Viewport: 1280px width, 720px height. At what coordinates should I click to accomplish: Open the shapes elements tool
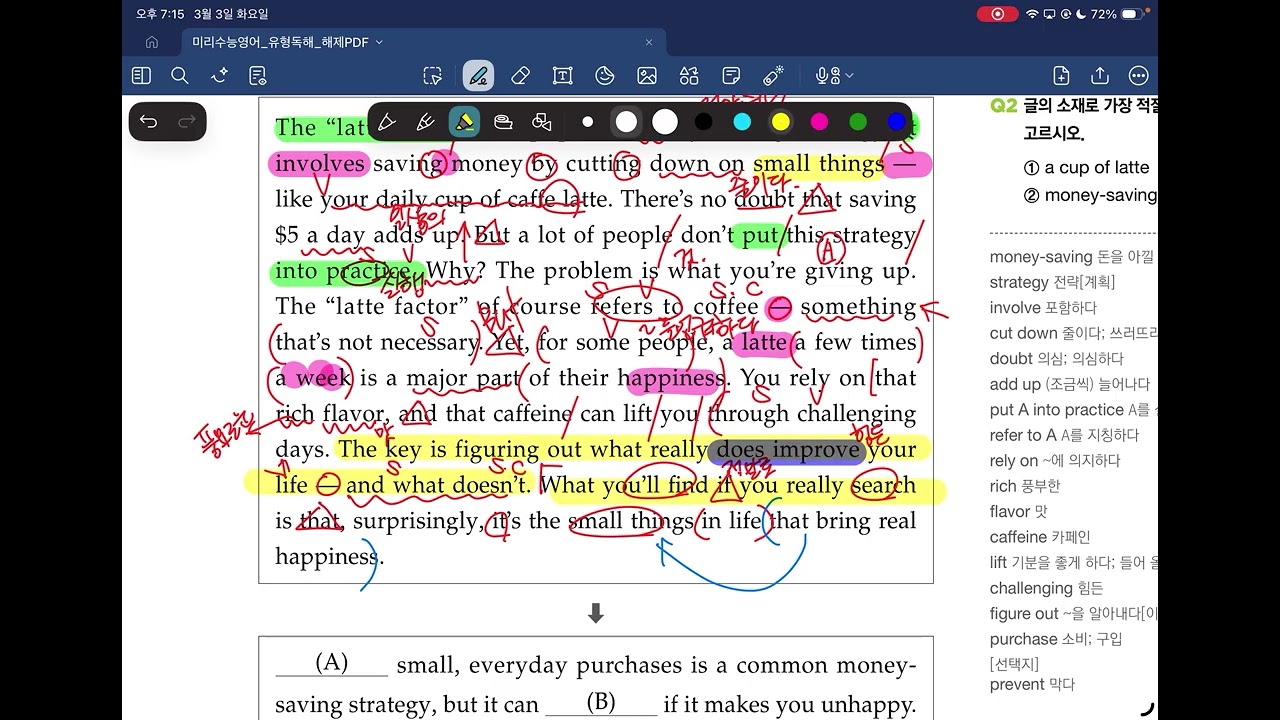(x=689, y=75)
